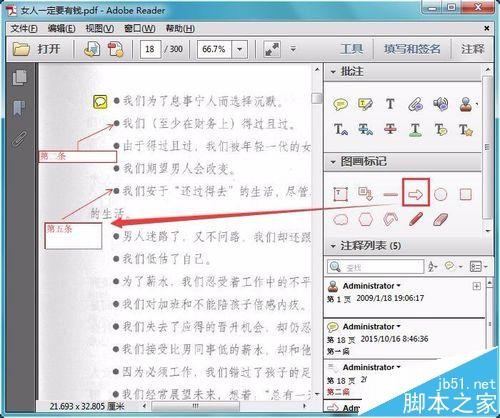Select the insert text at cursor tool

coord(340,129)
